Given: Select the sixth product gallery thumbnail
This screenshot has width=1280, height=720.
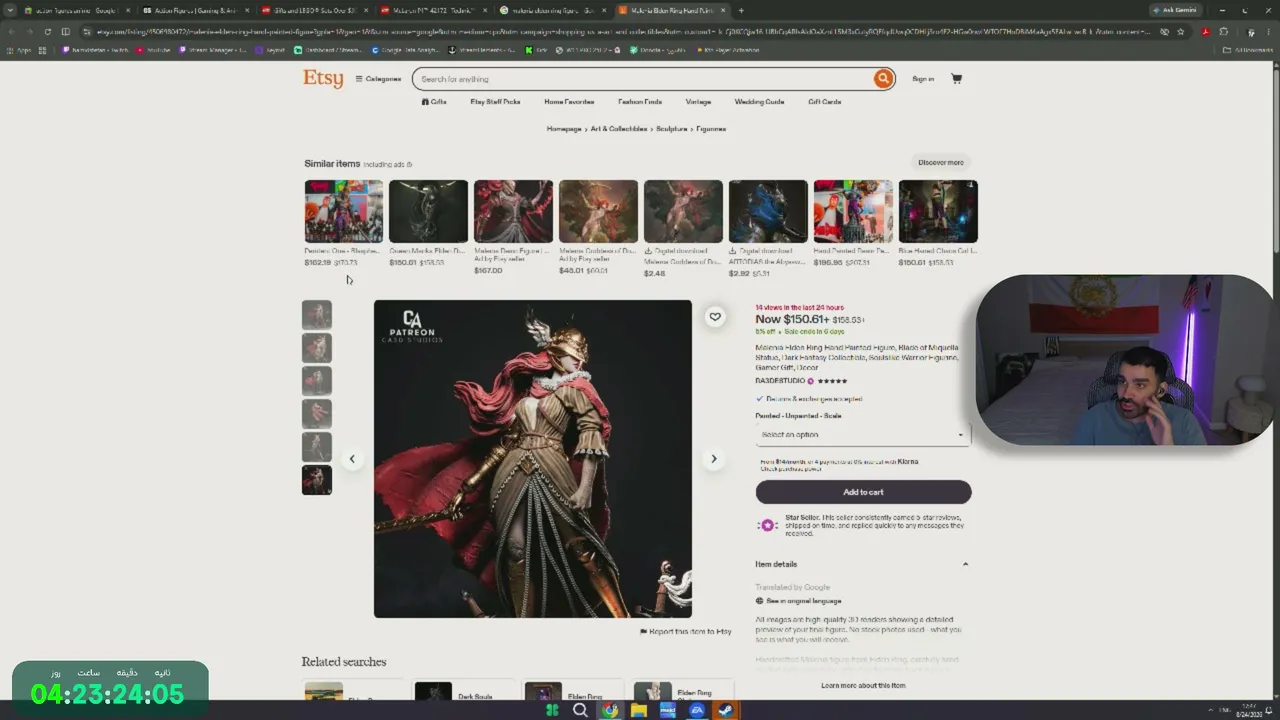Looking at the screenshot, I should pyautogui.click(x=317, y=480).
